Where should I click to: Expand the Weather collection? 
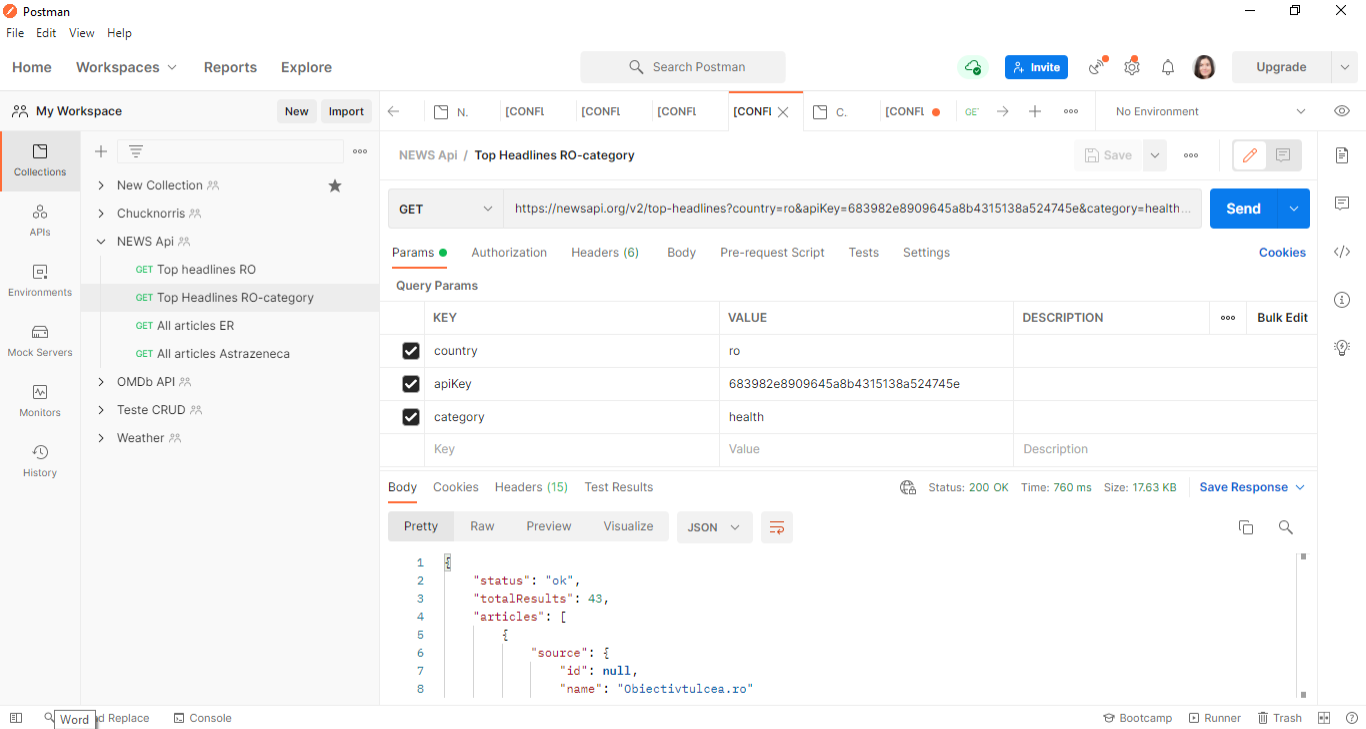(101, 438)
